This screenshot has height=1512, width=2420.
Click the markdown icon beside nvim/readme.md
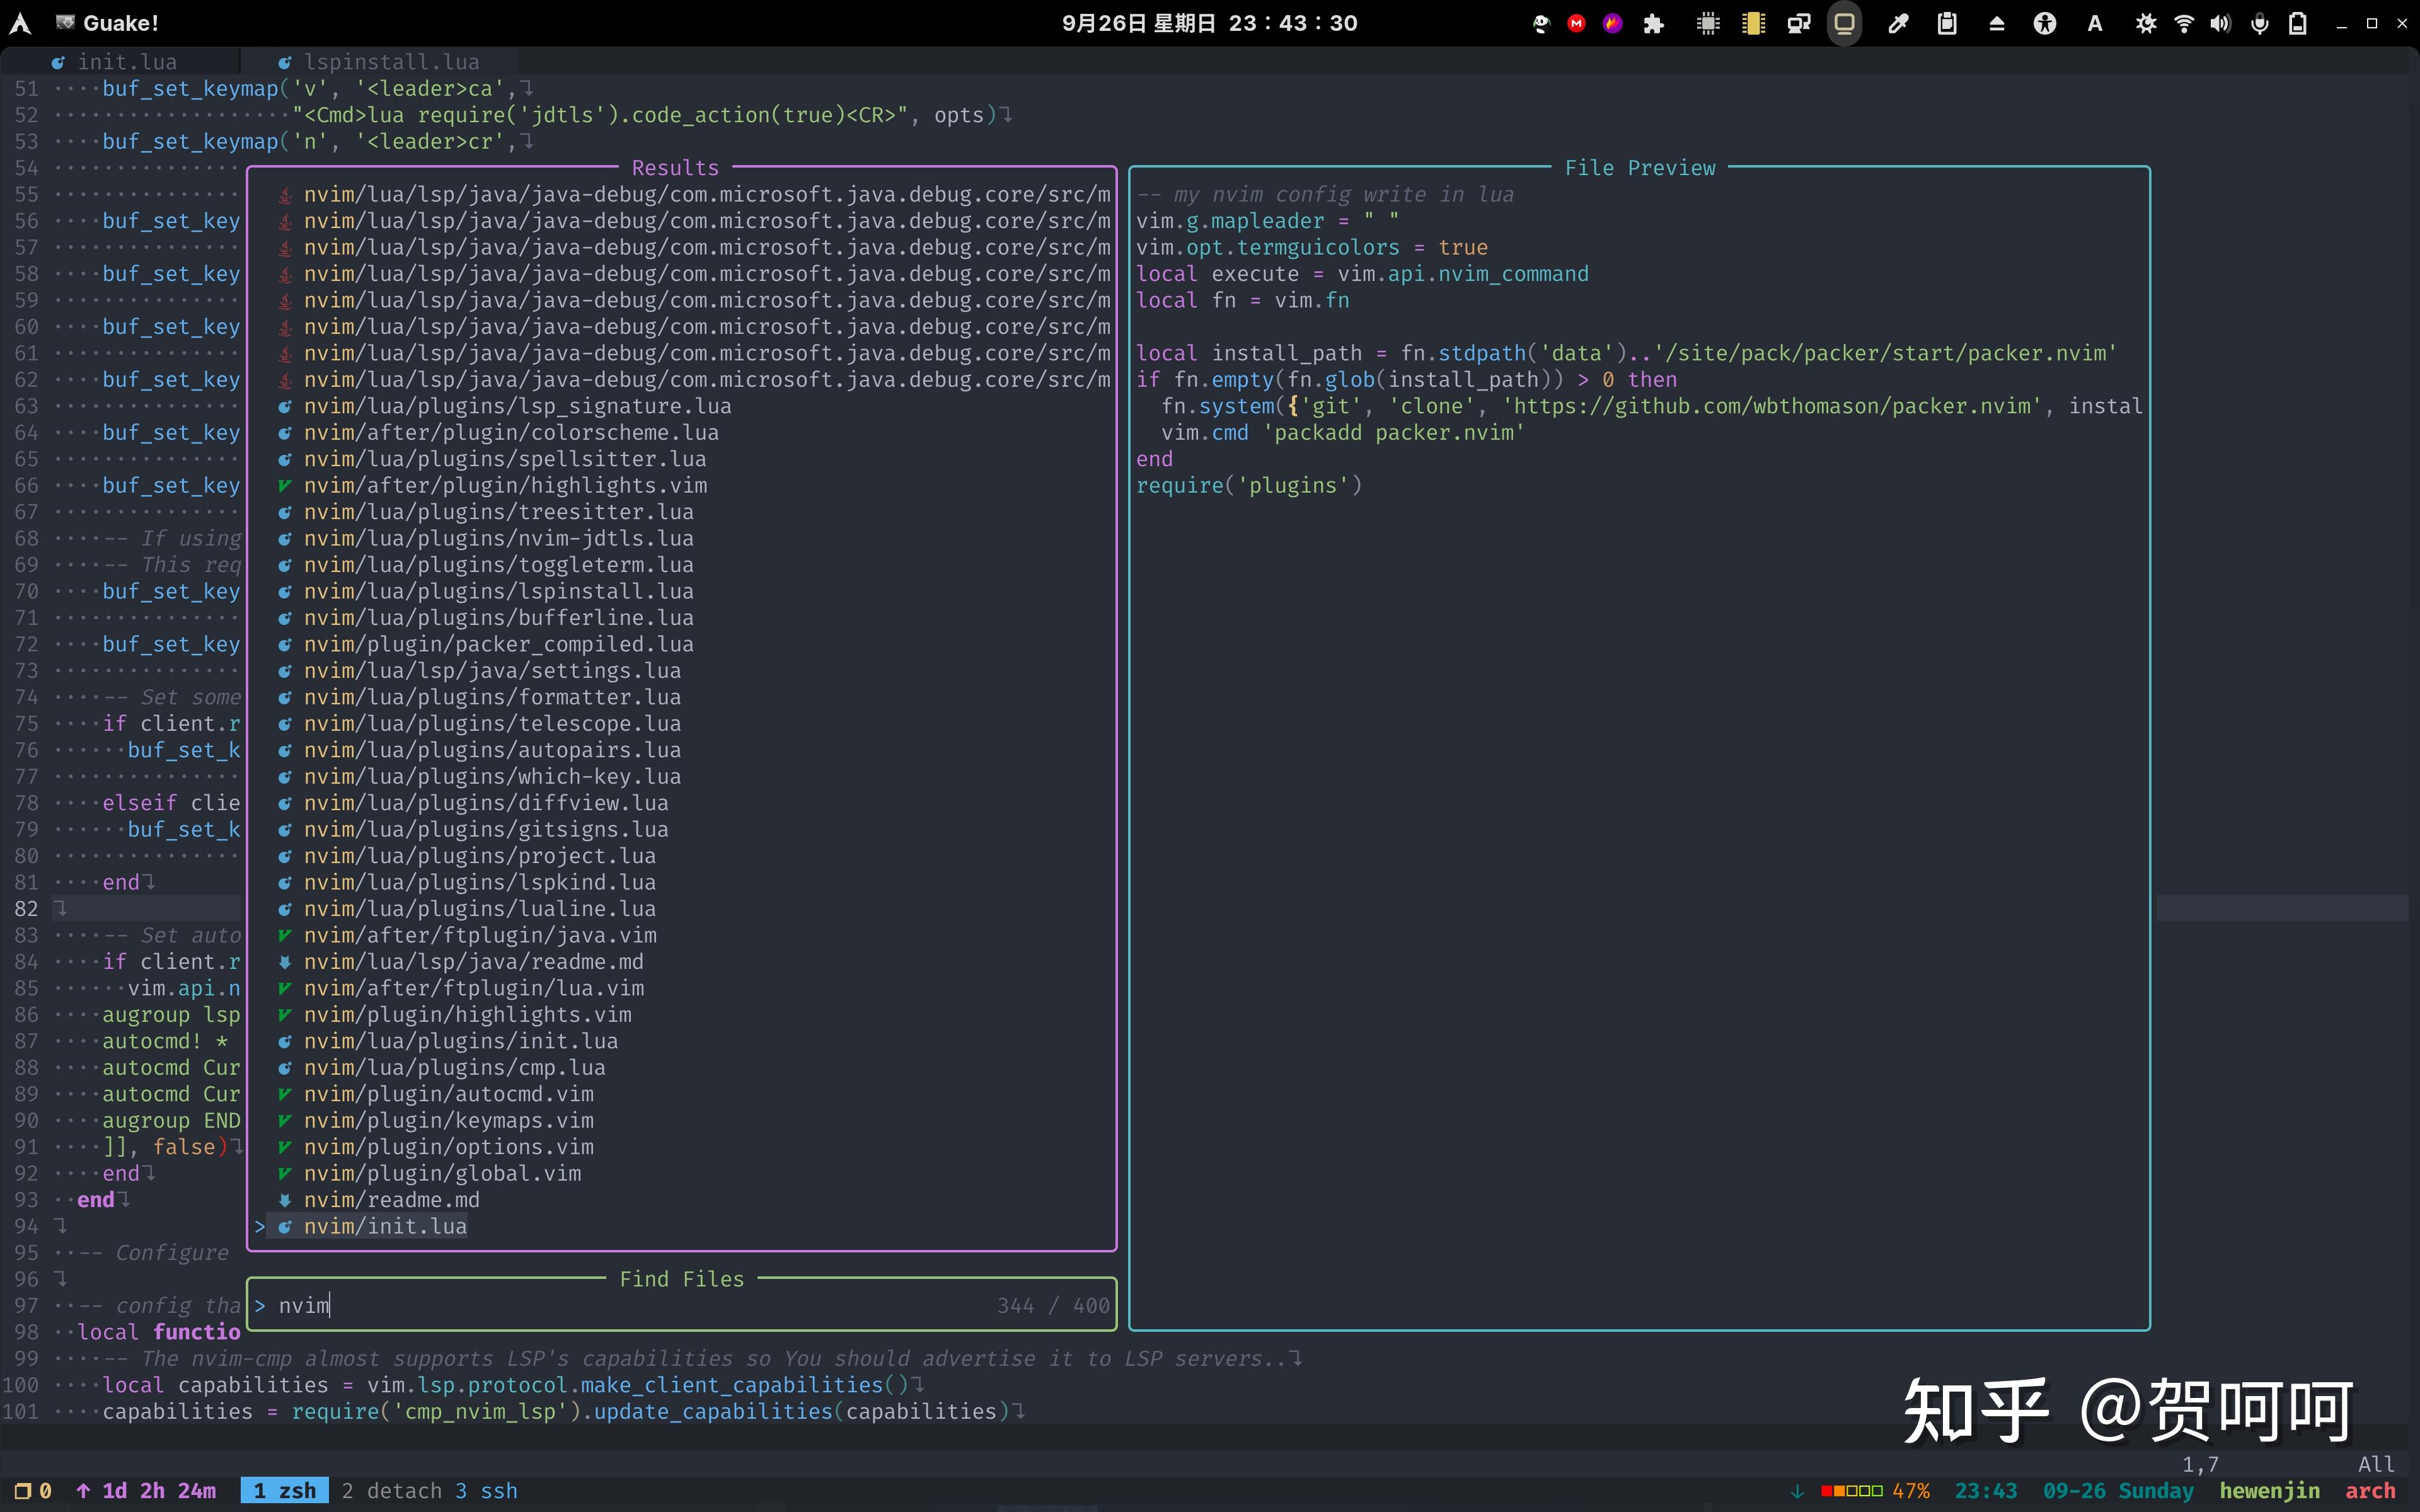(x=285, y=1199)
